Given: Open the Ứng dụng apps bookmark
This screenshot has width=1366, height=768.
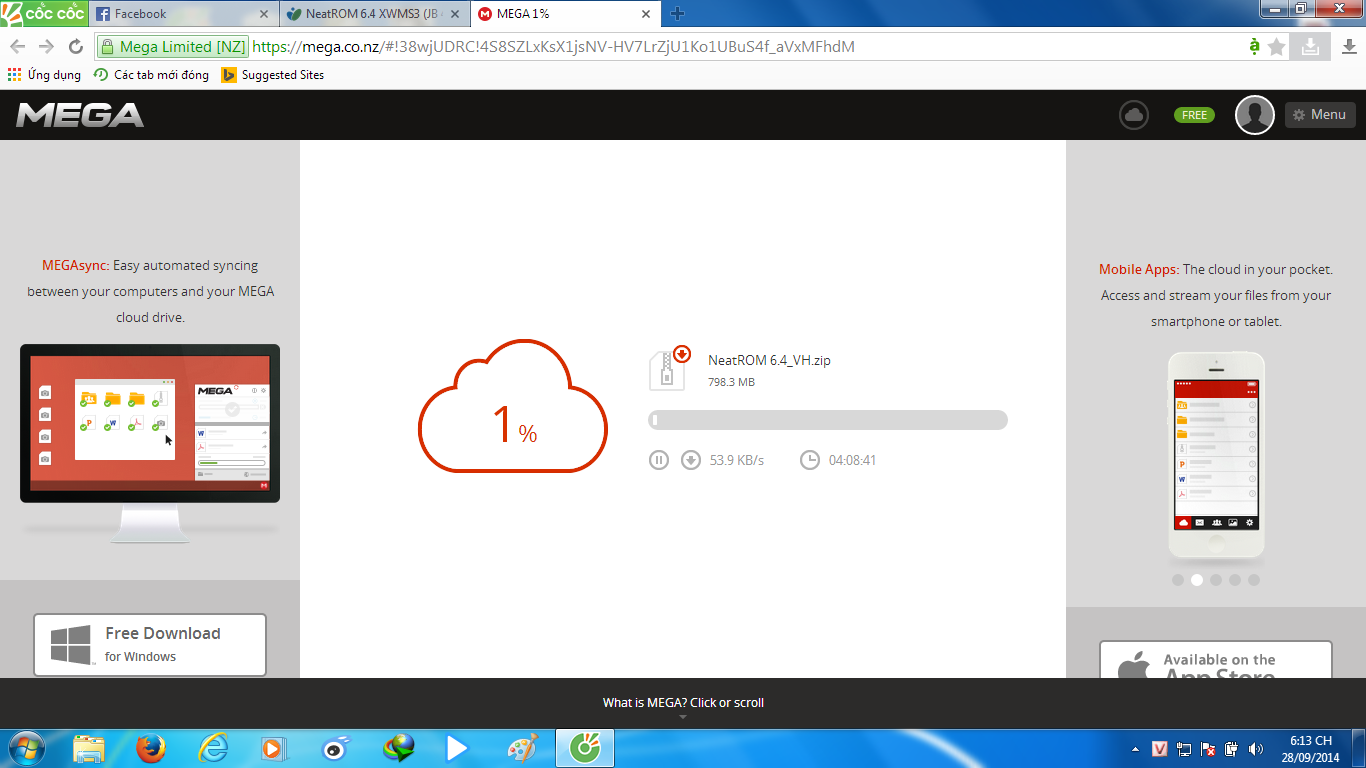Looking at the screenshot, I should coord(44,75).
